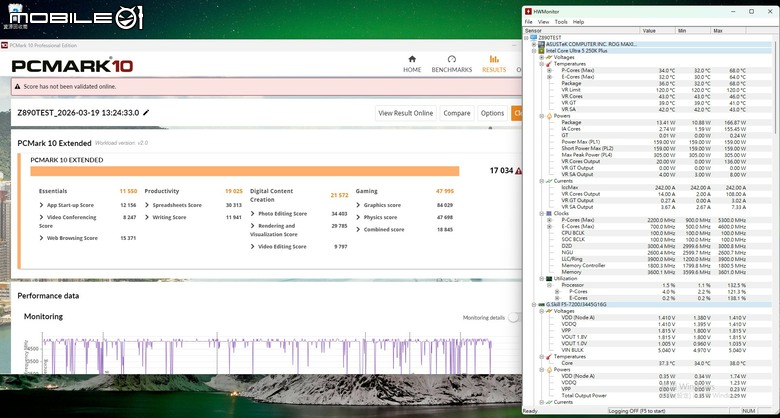The image size is (780, 418).
Task: Expand the App Start-up Score chevron
Action: (x=41, y=205)
